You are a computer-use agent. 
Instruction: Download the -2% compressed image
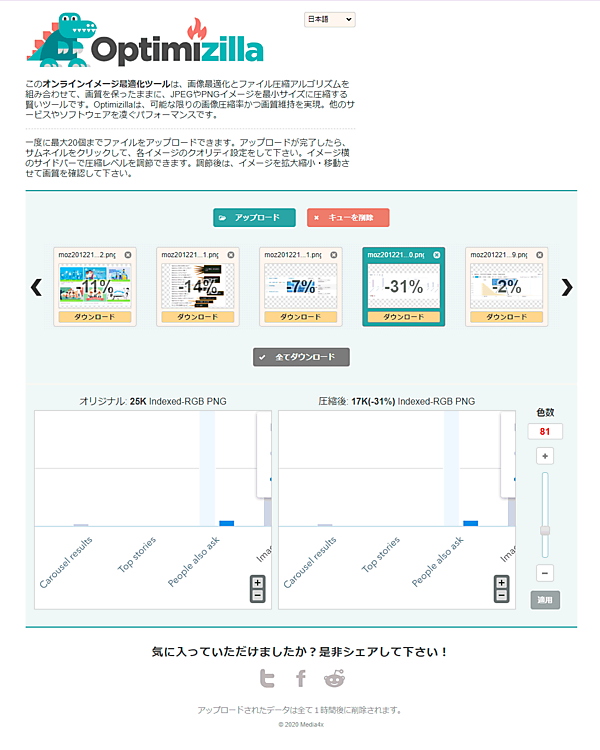point(506,317)
